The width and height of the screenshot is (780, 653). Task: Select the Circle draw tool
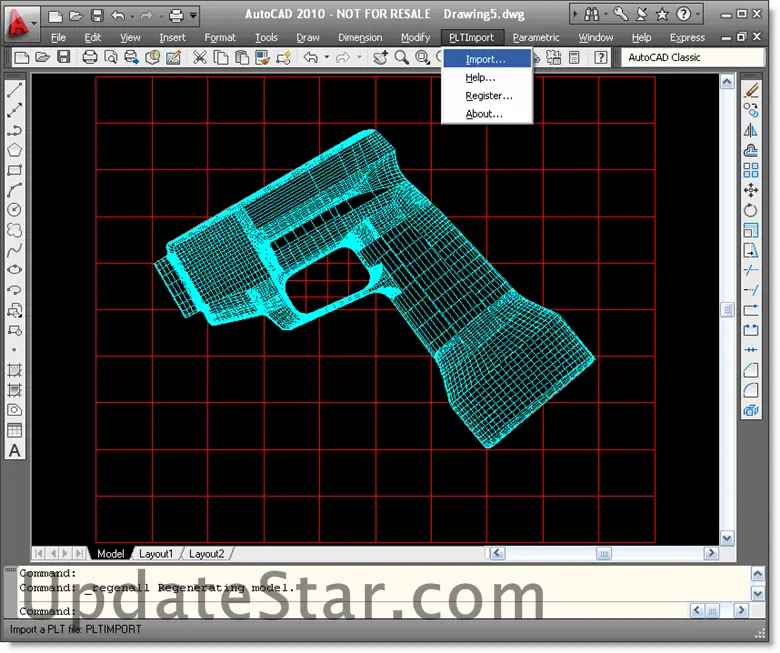14,210
